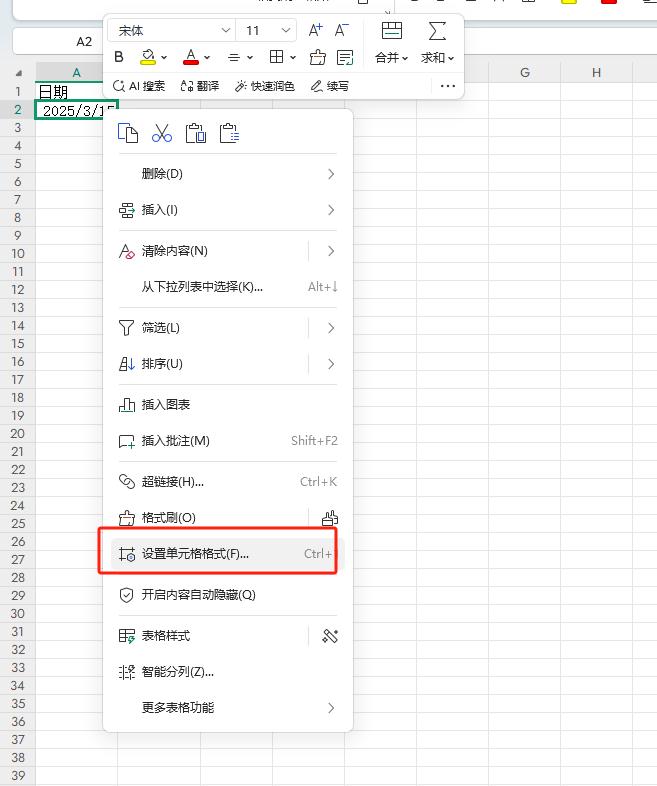This screenshot has height=786, width=657.
Task: Click the 合并 merge cells icon
Action: coord(392,31)
